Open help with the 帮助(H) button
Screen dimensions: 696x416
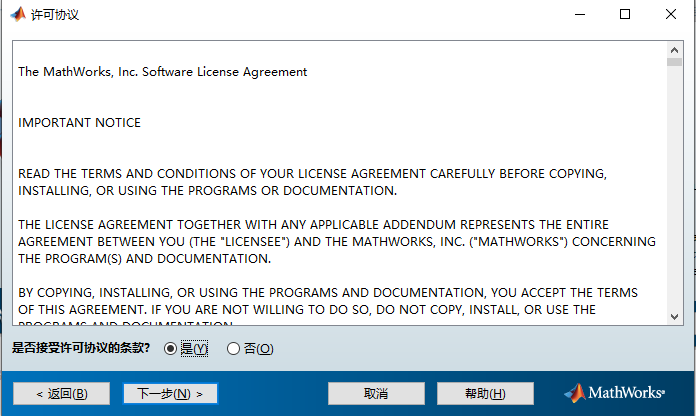tap(485, 394)
